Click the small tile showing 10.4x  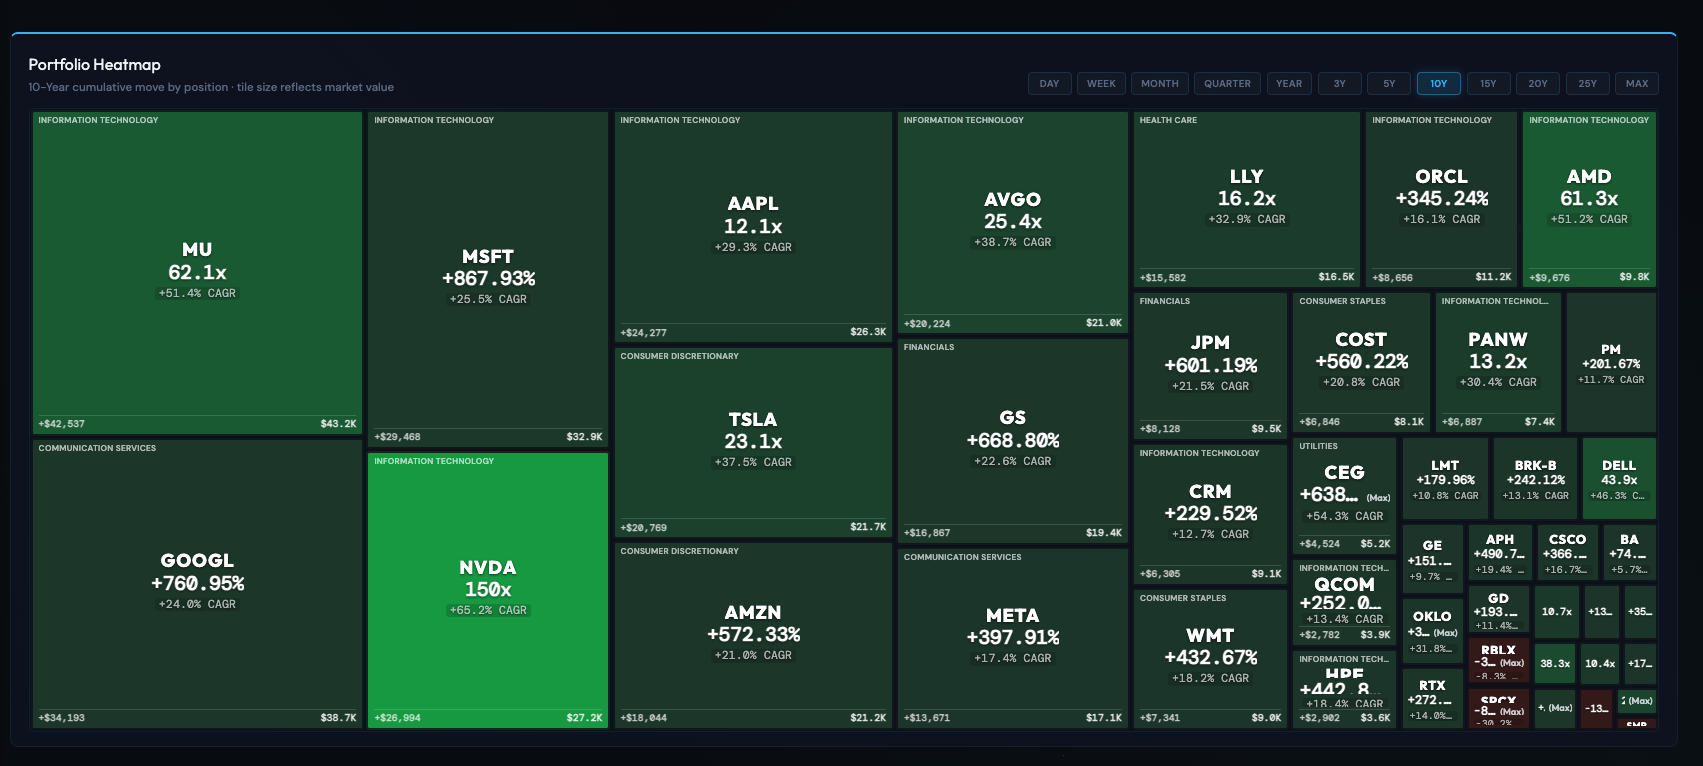(1600, 663)
